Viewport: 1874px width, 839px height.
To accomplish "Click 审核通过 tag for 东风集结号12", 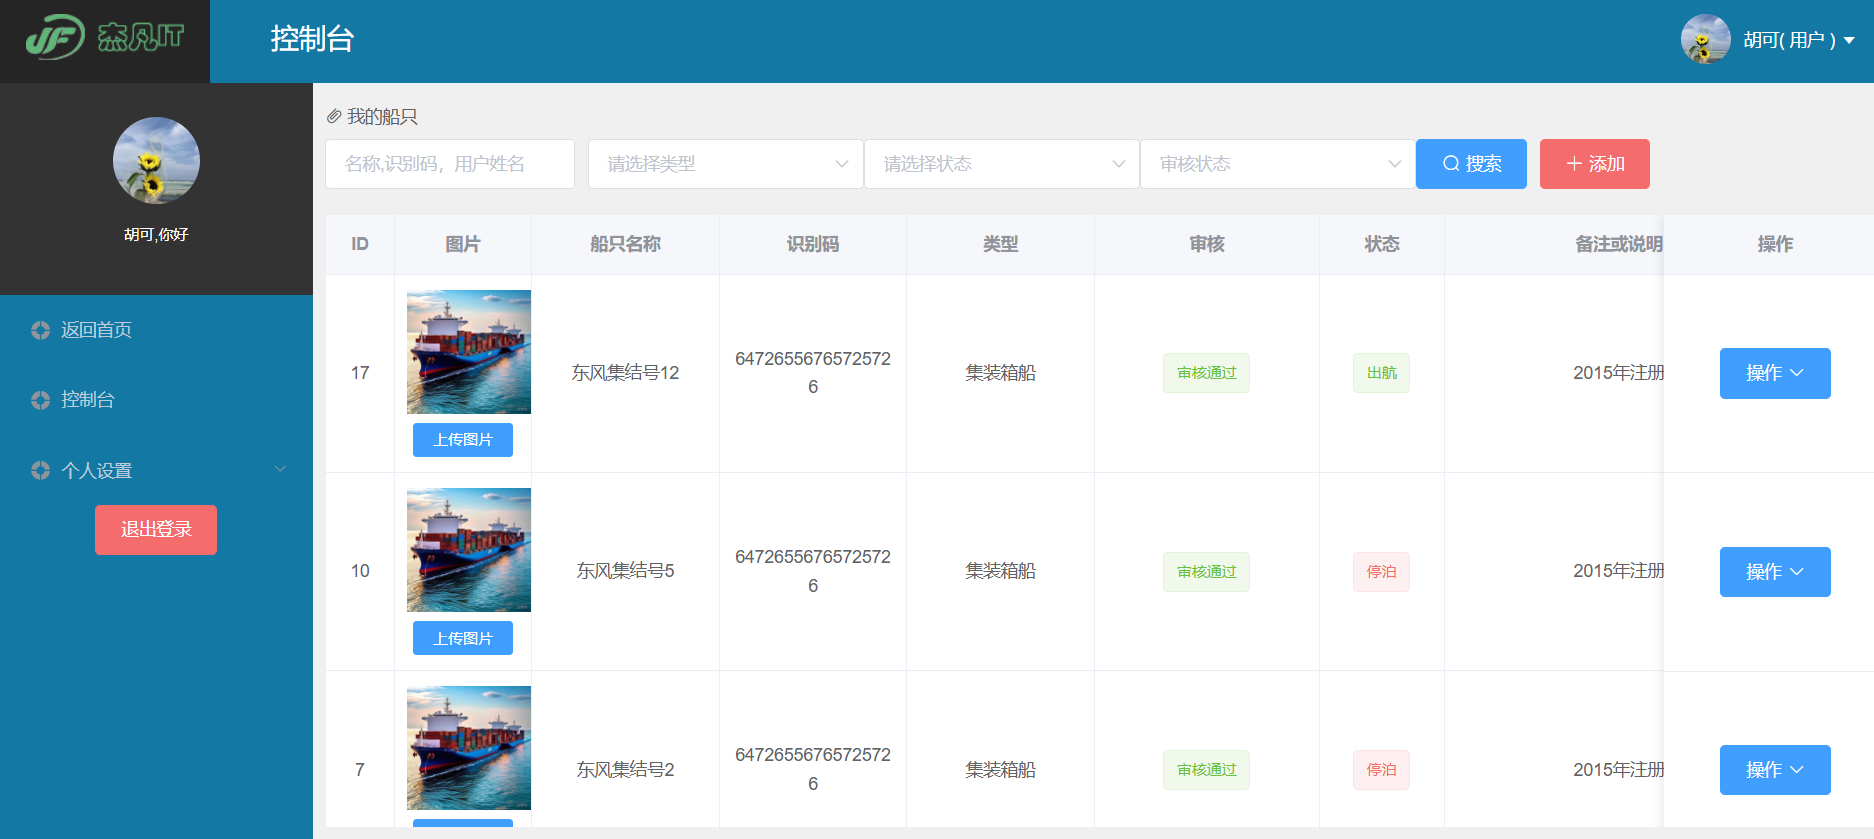I will click(x=1206, y=373).
